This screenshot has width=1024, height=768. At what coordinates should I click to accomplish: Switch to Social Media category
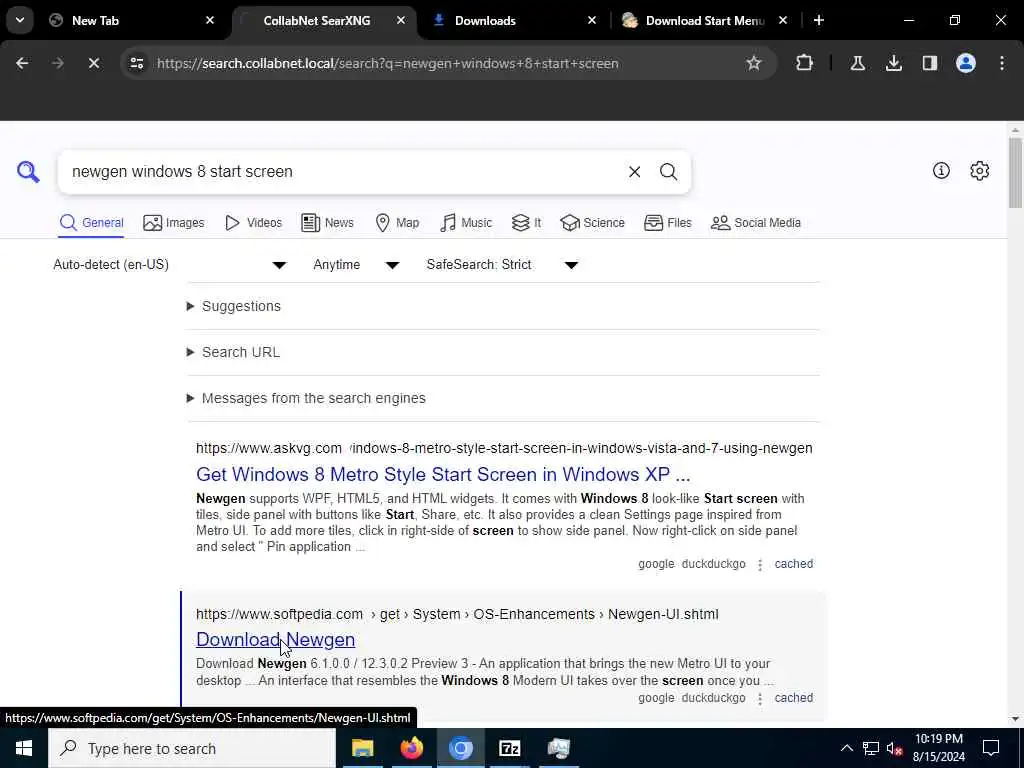click(756, 223)
